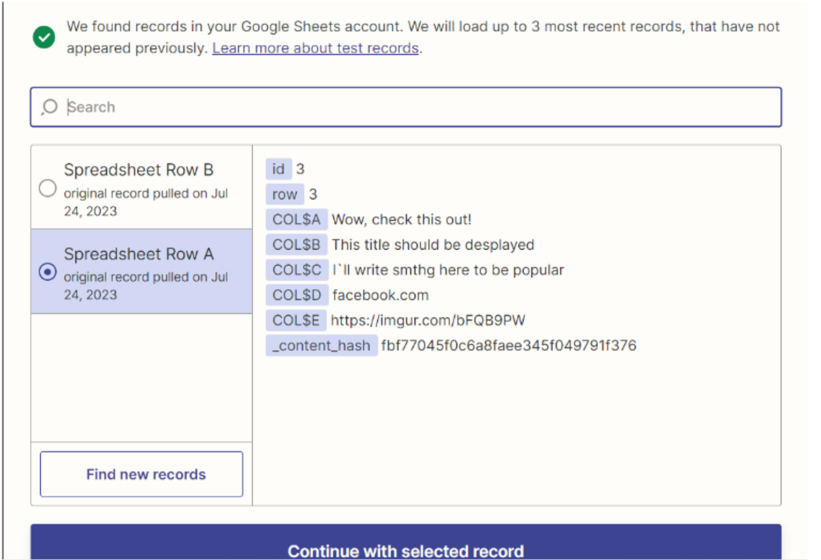Open the Learn more about test records link
Viewport: 821px width, 560px height.
(x=315, y=48)
